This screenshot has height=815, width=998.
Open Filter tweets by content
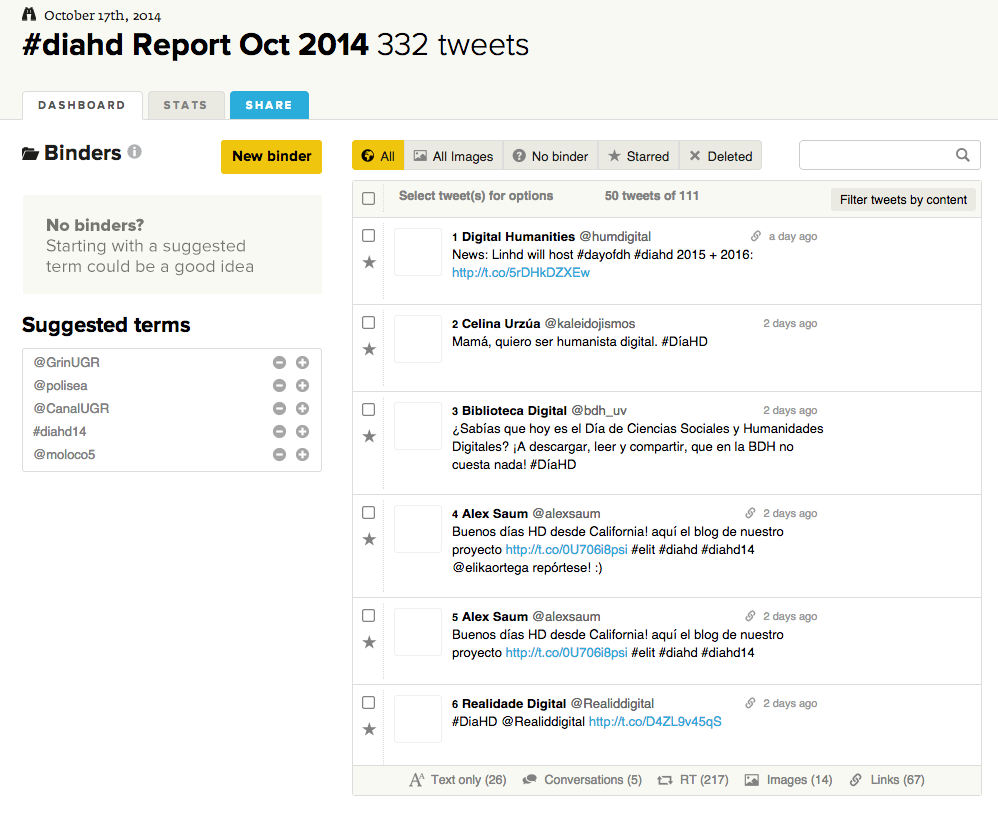903,199
